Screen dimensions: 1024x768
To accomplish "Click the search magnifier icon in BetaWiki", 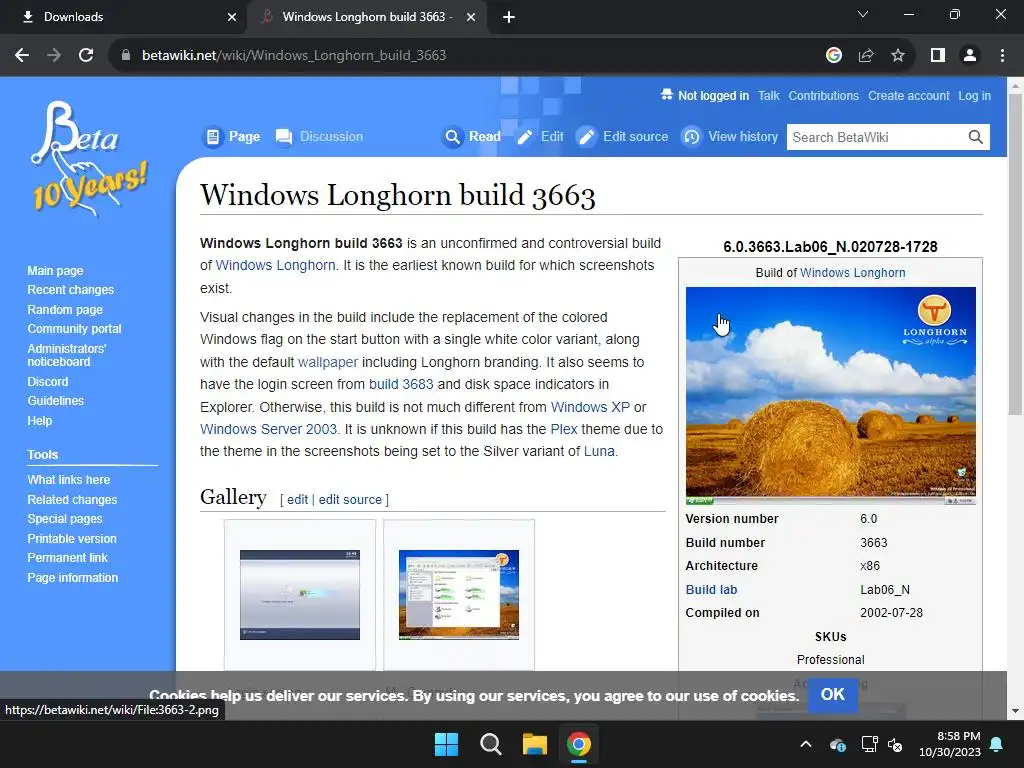I will (x=976, y=137).
